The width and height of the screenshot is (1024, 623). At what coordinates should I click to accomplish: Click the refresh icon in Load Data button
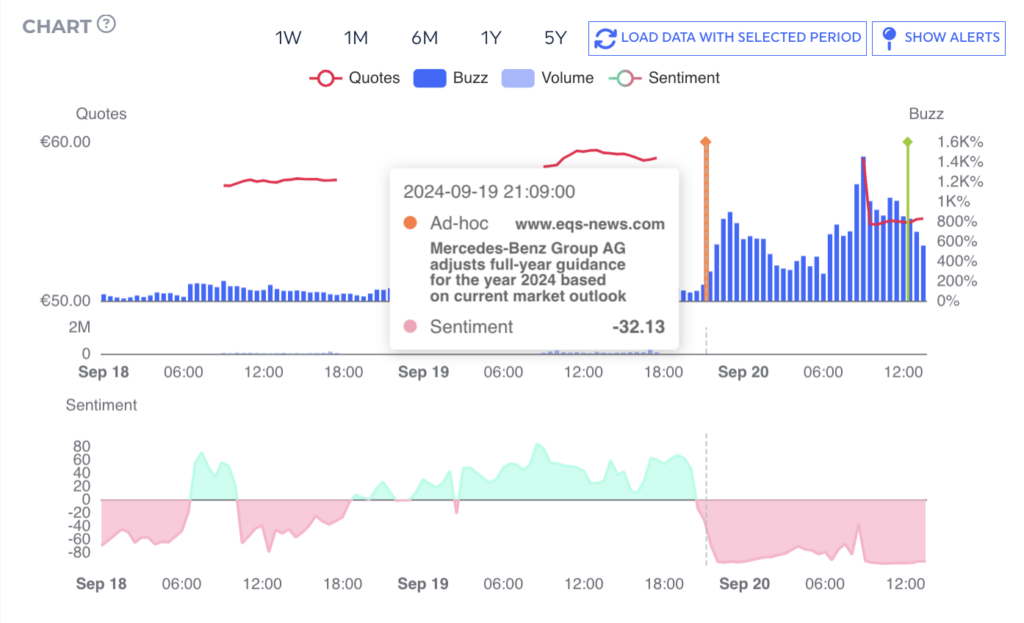pyautogui.click(x=605, y=38)
